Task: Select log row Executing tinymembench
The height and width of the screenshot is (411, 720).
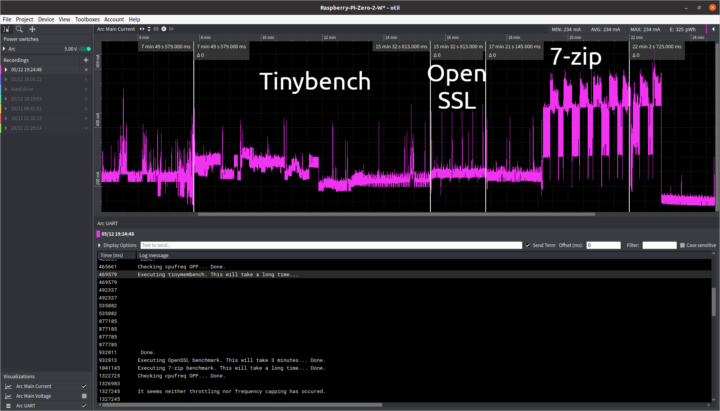Action: point(405,275)
